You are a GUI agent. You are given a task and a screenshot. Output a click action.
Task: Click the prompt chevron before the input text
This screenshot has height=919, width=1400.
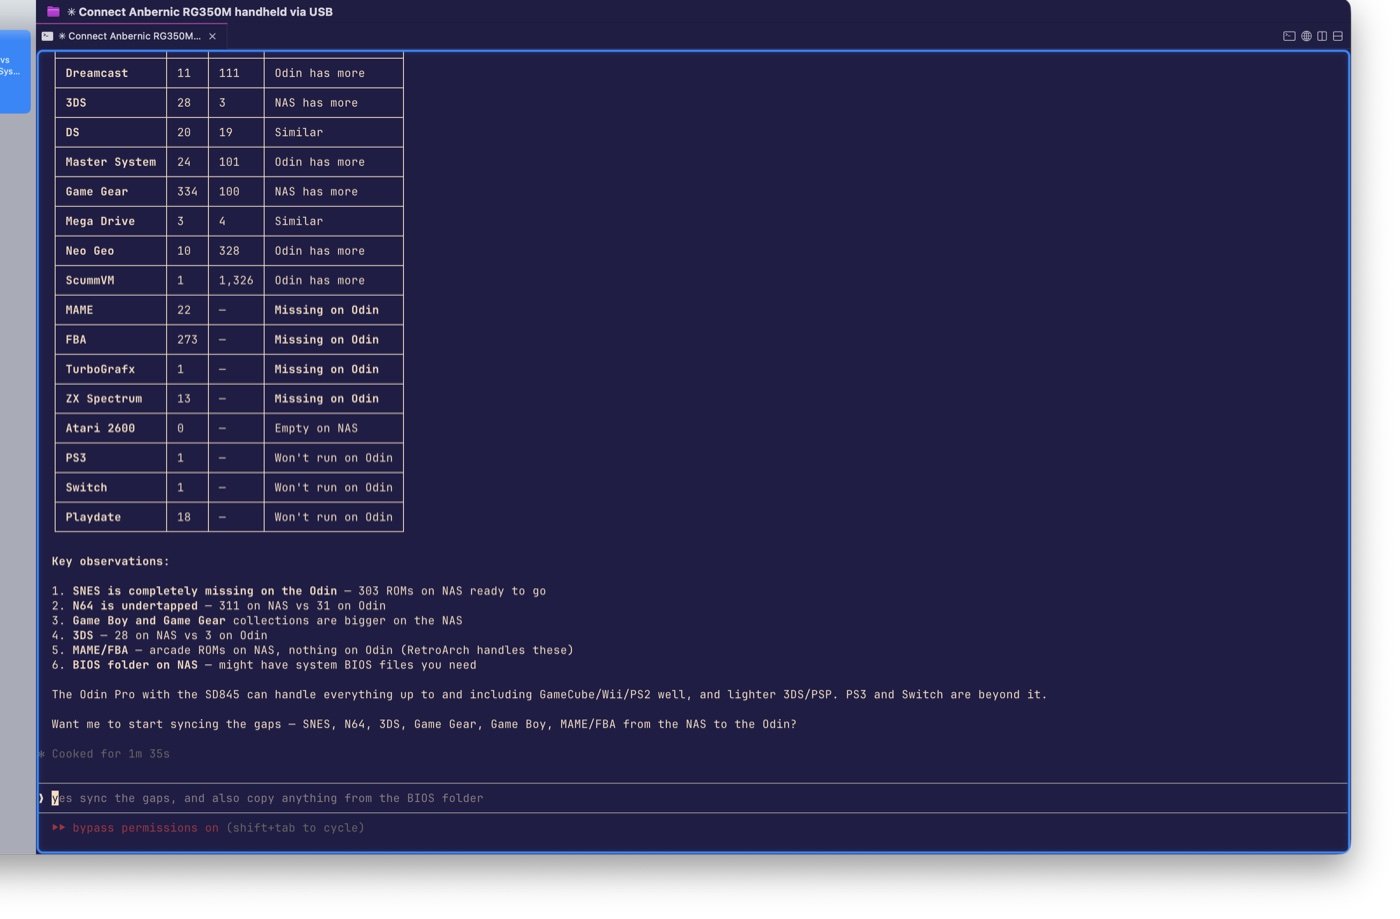[41, 798]
